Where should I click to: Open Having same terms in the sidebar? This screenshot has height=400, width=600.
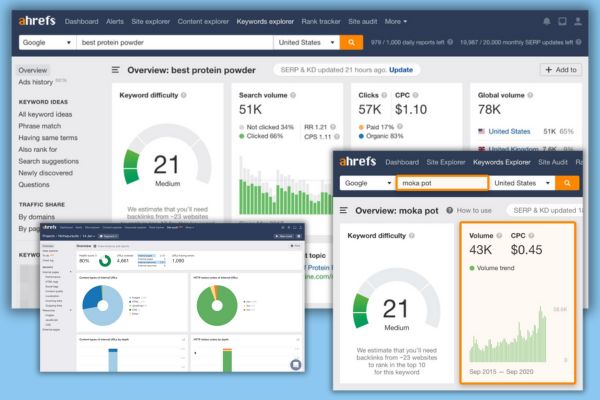pyautogui.click(x=48, y=137)
